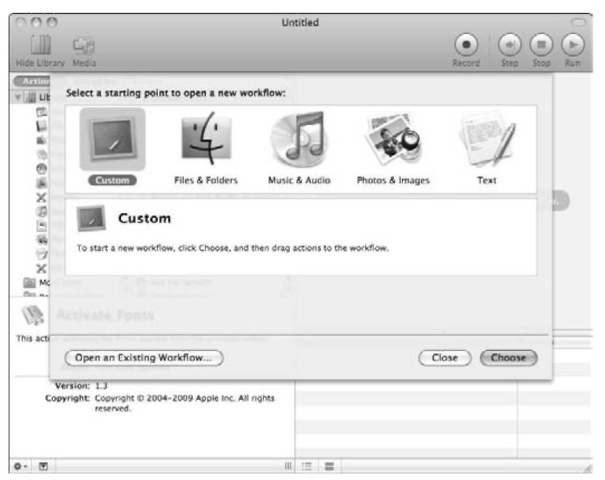
Task: Open the gear action menu at bottom left
Action: [20, 466]
